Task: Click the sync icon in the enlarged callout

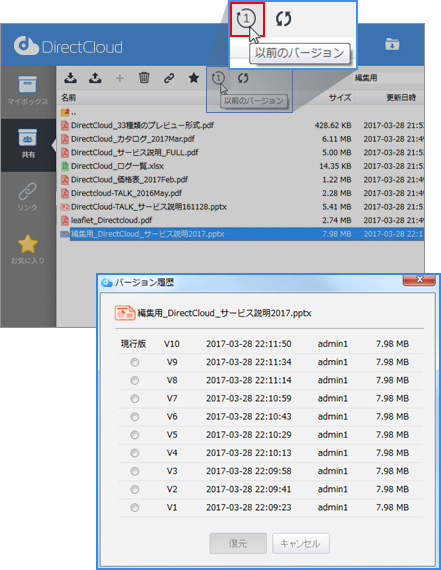Action: (283, 19)
